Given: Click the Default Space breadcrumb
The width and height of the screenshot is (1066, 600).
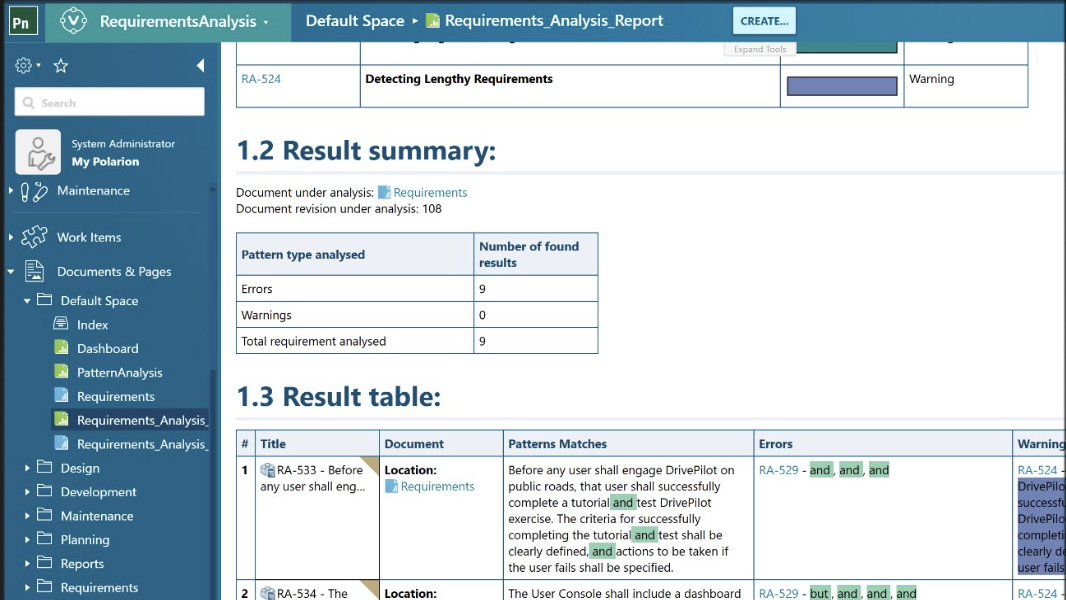Looking at the screenshot, I should (355, 21).
